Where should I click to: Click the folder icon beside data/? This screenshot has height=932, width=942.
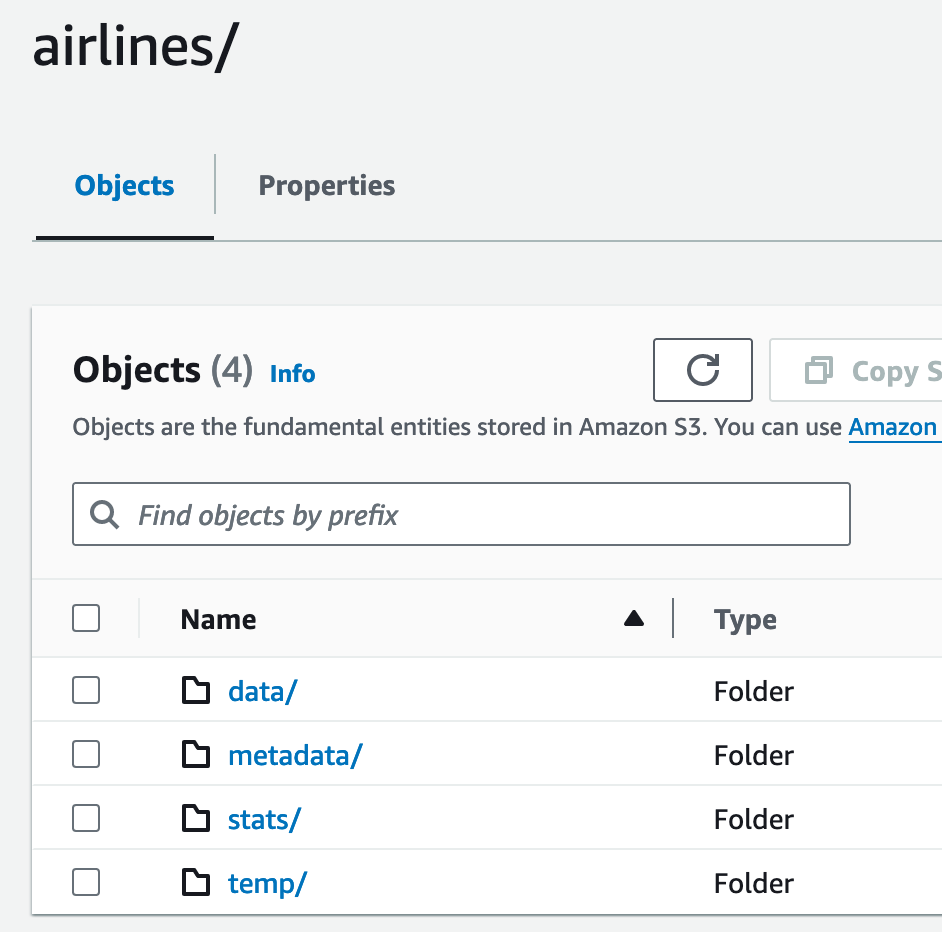pyautogui.click(x=196, y=690)
